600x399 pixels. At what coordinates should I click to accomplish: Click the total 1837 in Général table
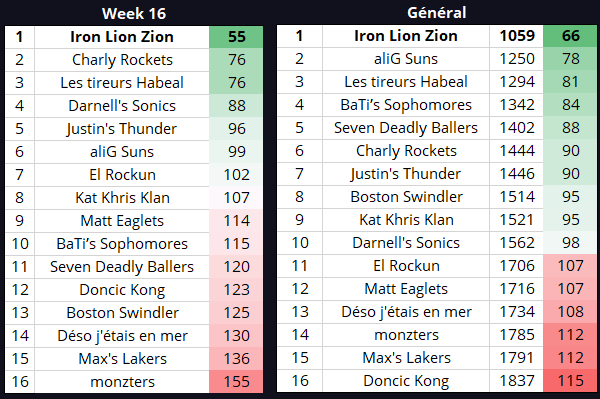(x=516, y=381)
